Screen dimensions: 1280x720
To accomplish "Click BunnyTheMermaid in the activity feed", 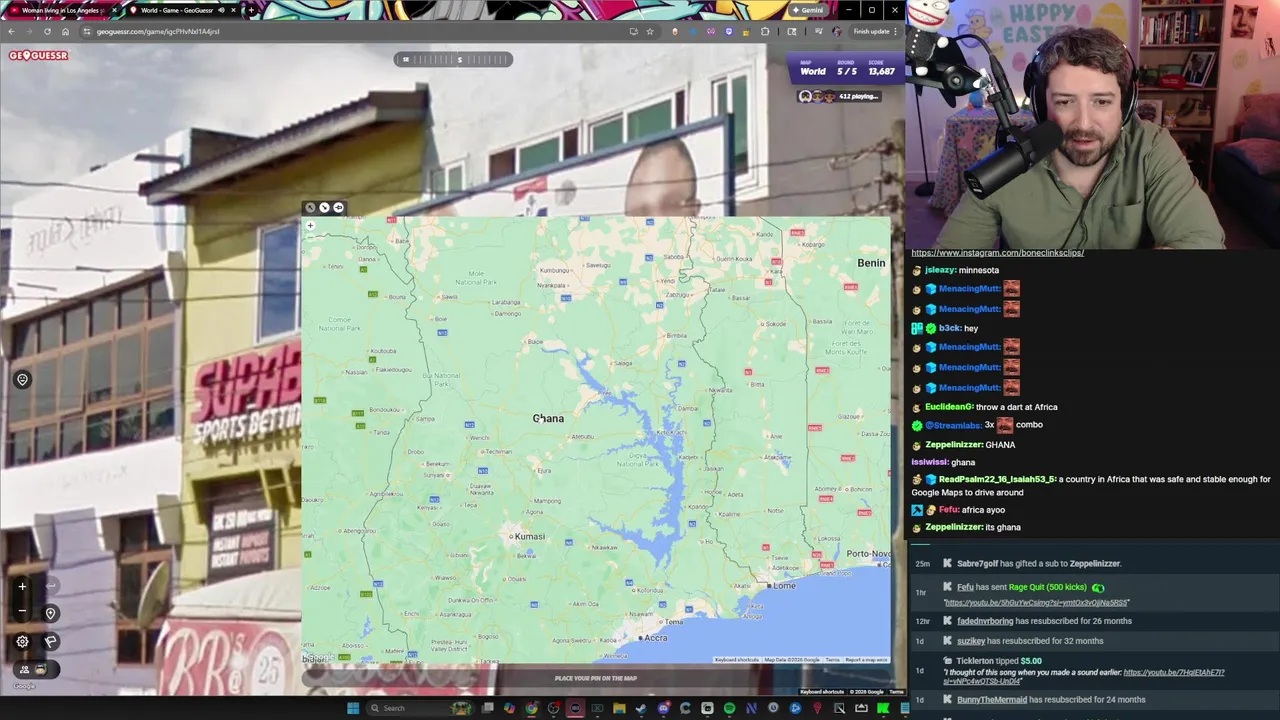I will click(x=992, y=699).
